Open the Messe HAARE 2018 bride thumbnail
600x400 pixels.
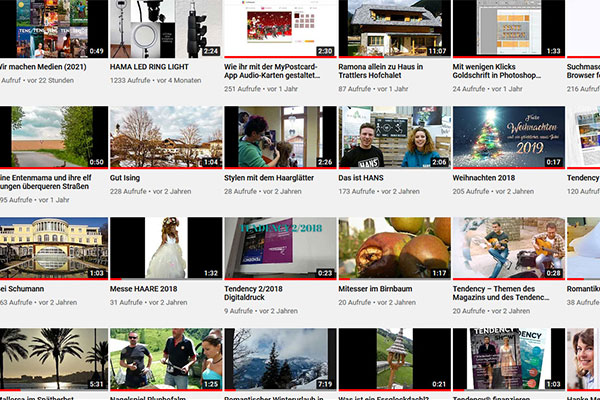(166, 248)
